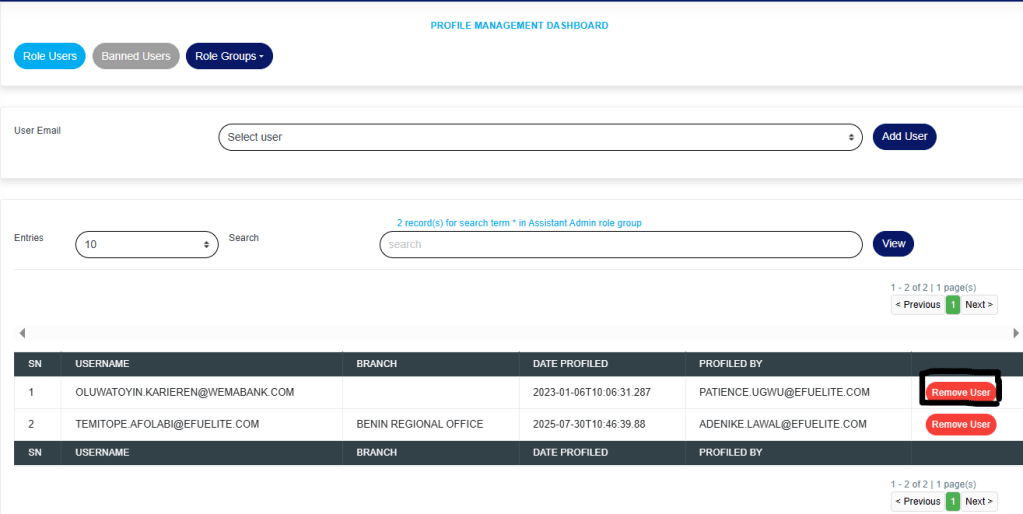Click the USERNAME column header

click(102, 364)
